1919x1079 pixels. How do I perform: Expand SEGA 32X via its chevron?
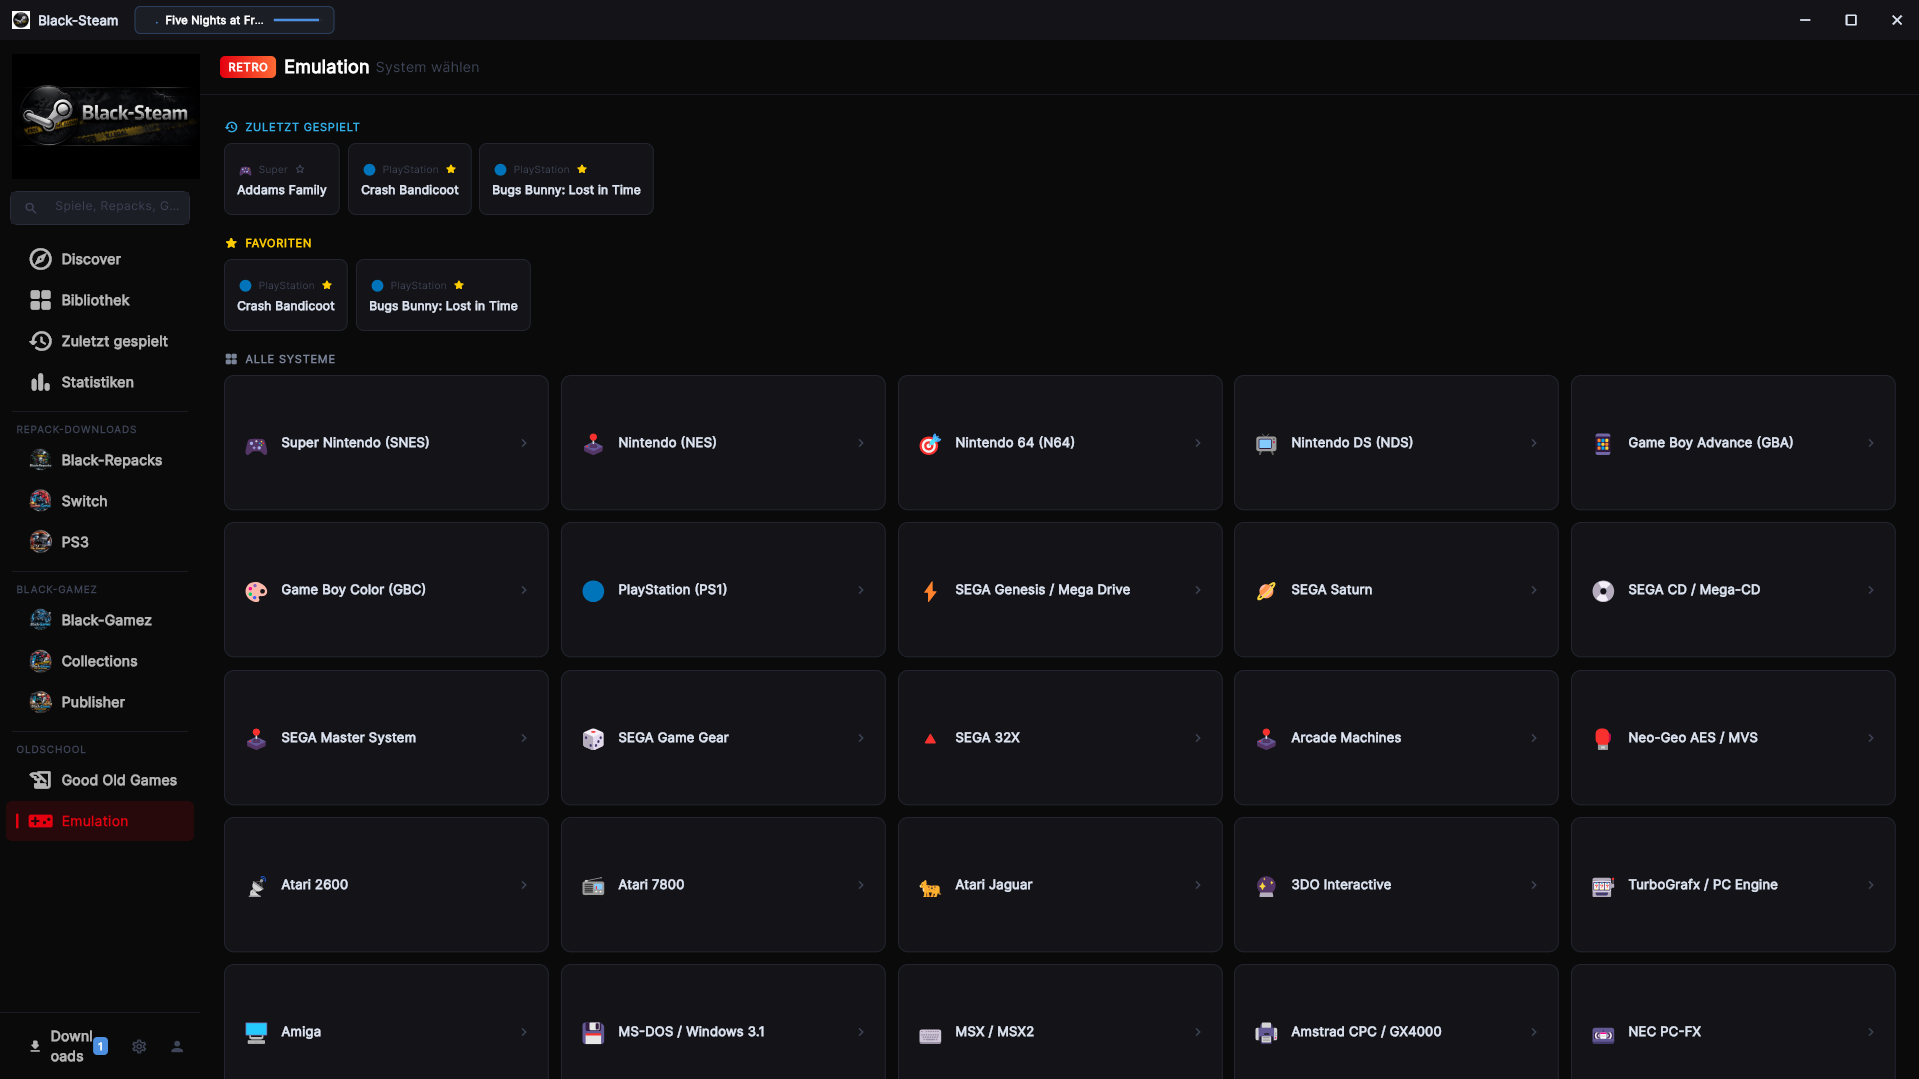[1198, 738]
